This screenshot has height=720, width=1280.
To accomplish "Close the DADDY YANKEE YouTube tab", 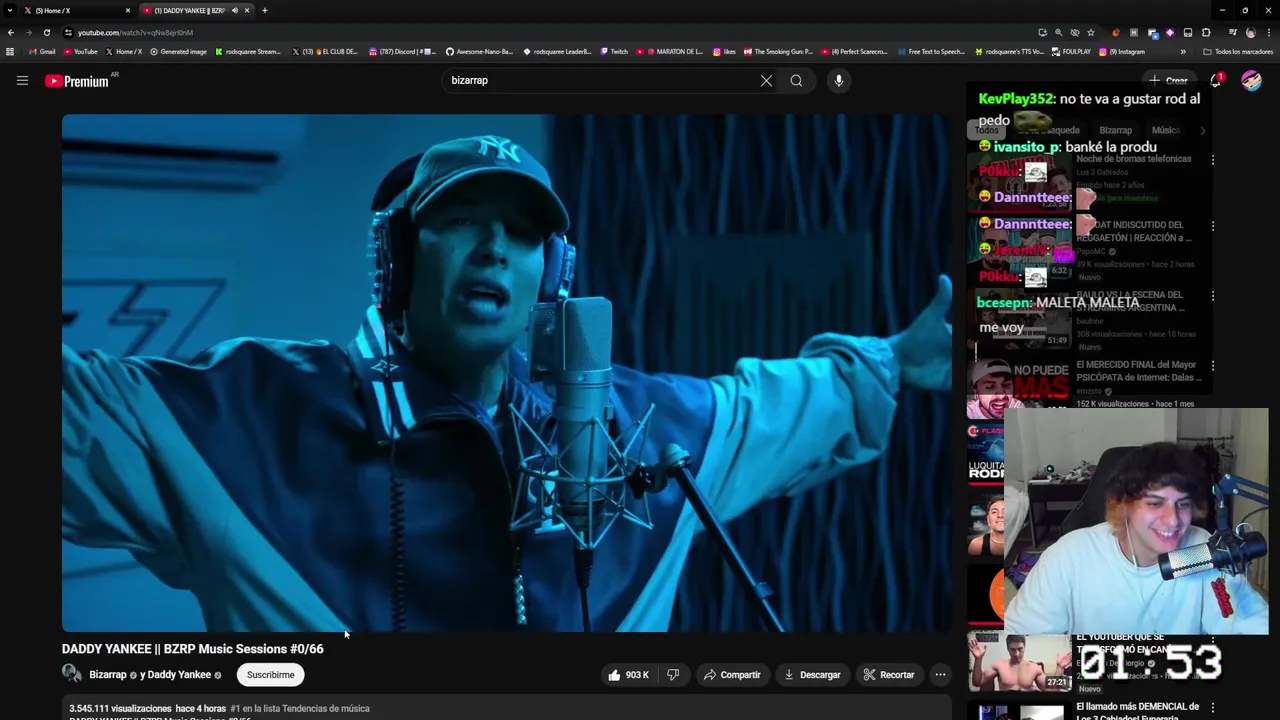I will coord(247,10).
